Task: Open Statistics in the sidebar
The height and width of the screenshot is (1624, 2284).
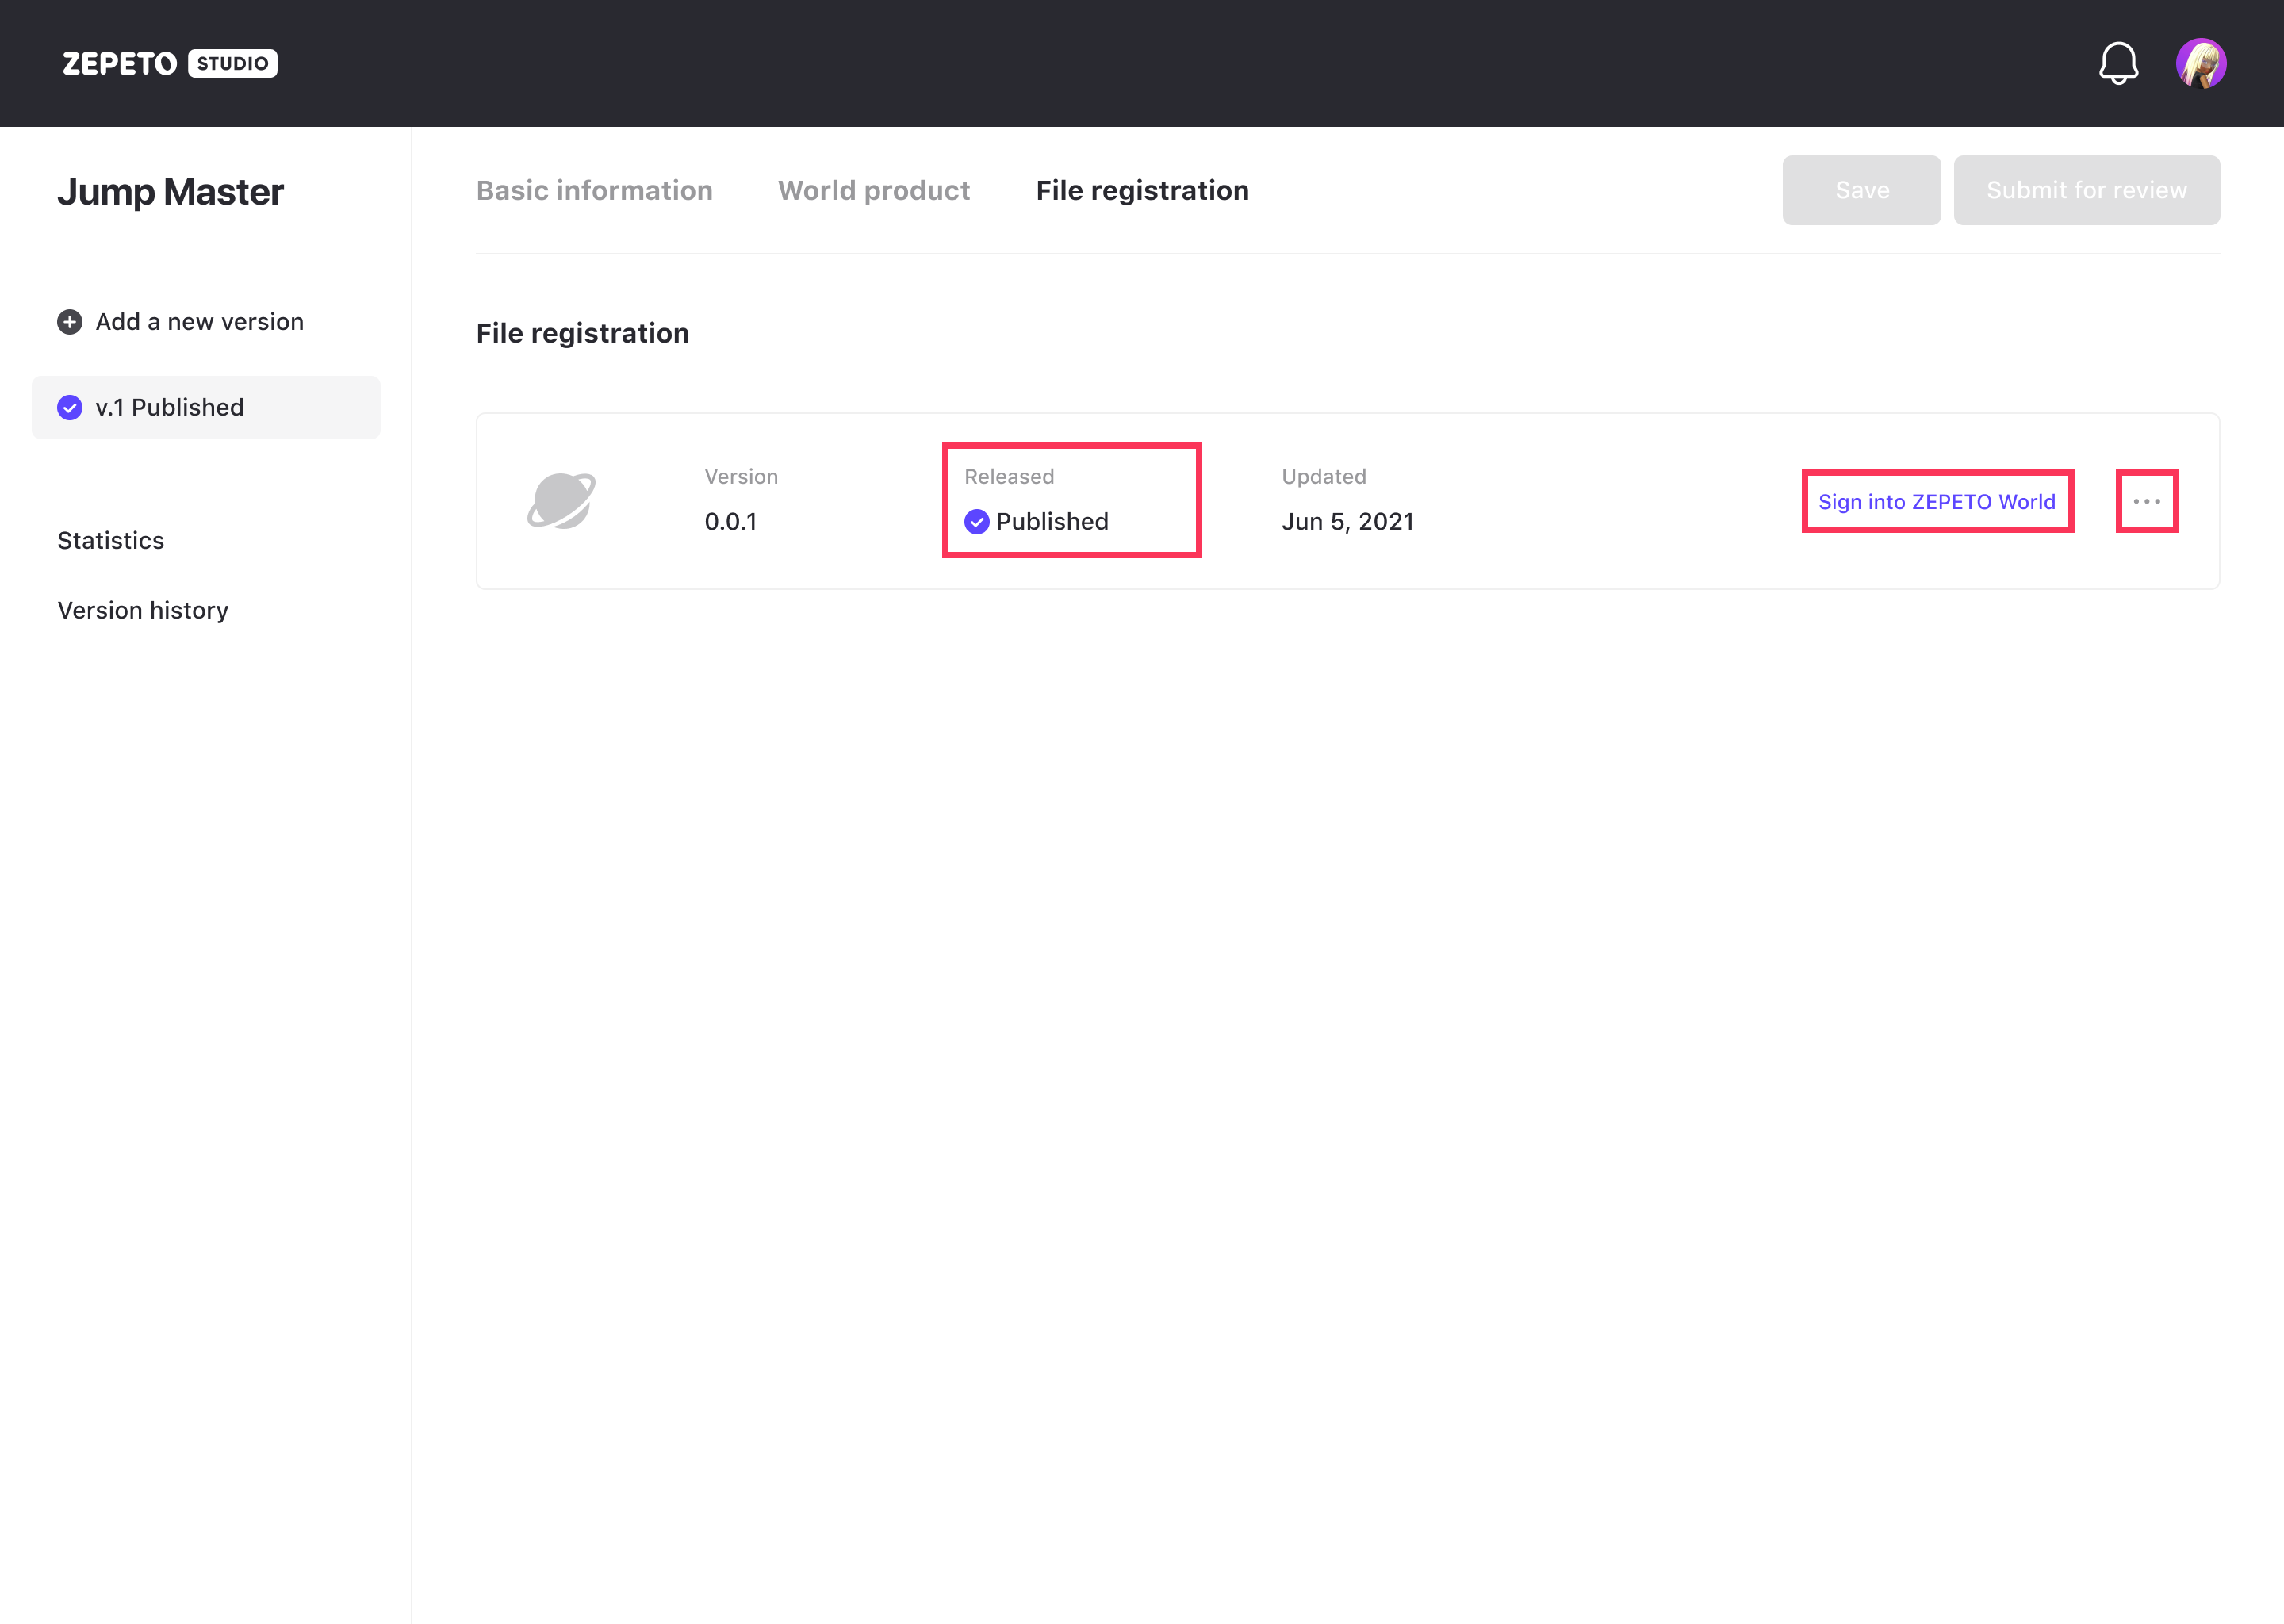Action: [110, 540]
